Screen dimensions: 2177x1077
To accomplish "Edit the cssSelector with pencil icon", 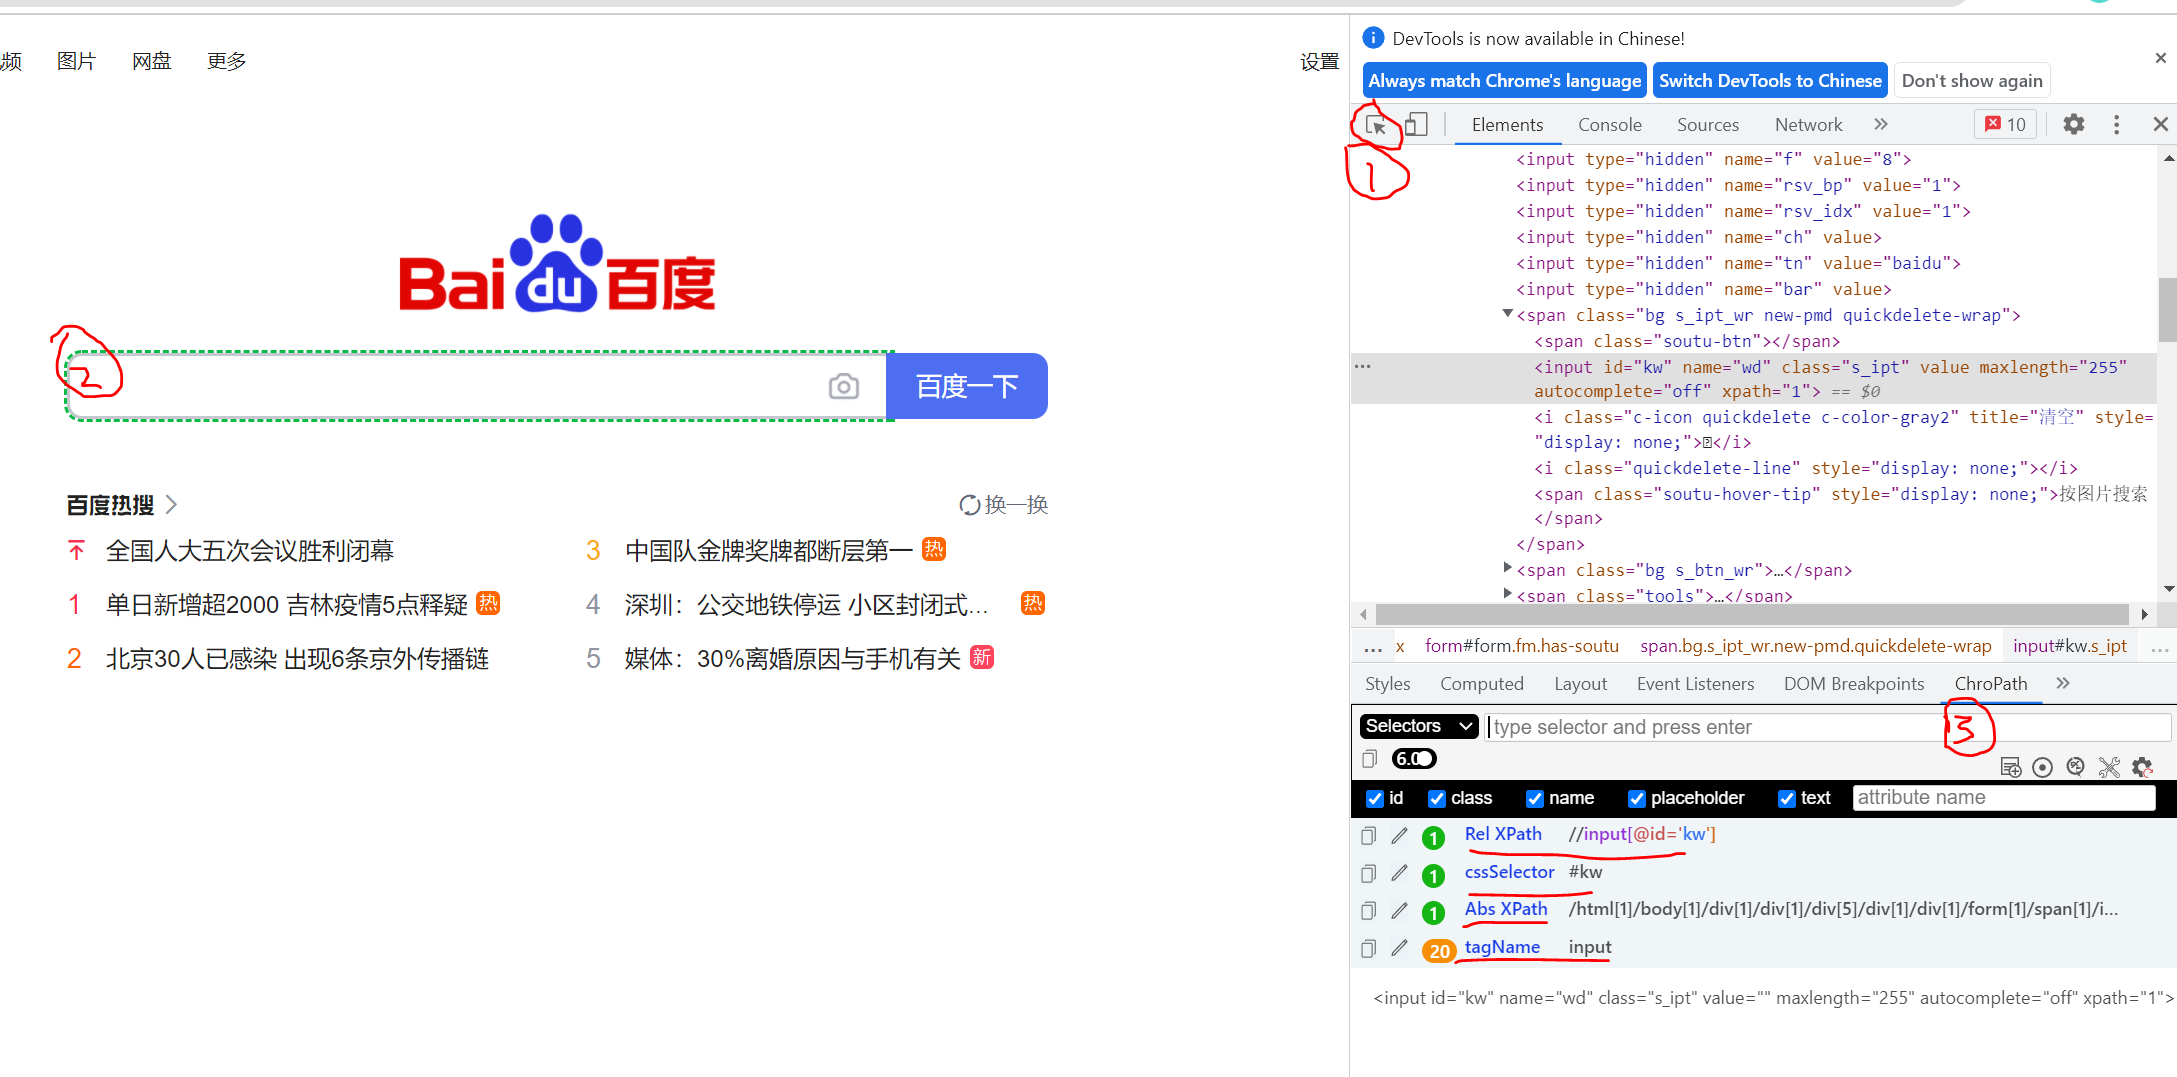I will [1399, 874].
